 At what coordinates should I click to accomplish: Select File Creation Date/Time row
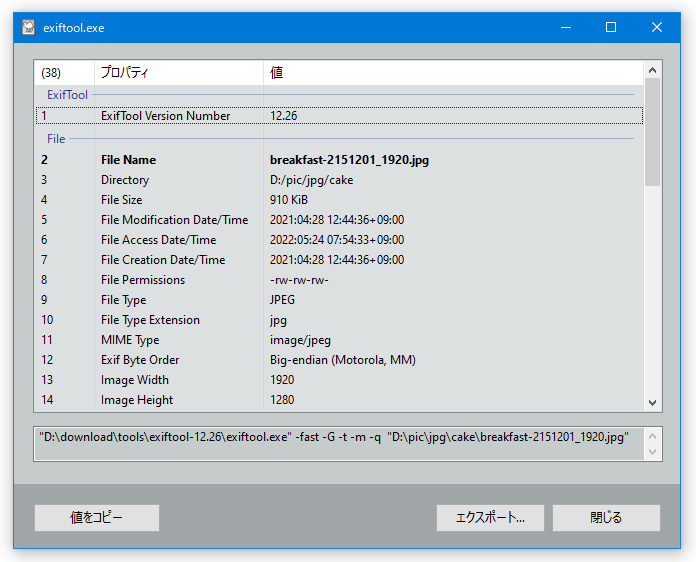pyautogui.click(x=339, y=260)
